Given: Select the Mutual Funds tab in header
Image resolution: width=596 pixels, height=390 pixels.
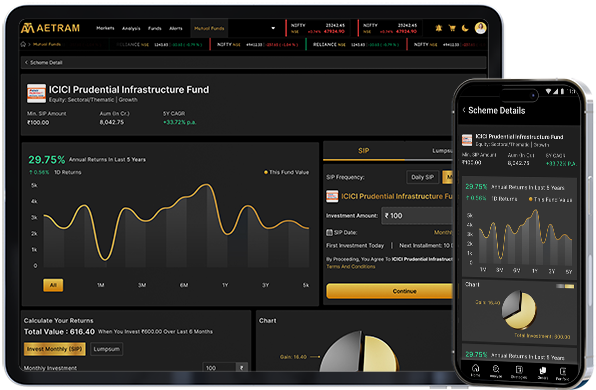Looking at the screenshot, I should tap(209, 29).
